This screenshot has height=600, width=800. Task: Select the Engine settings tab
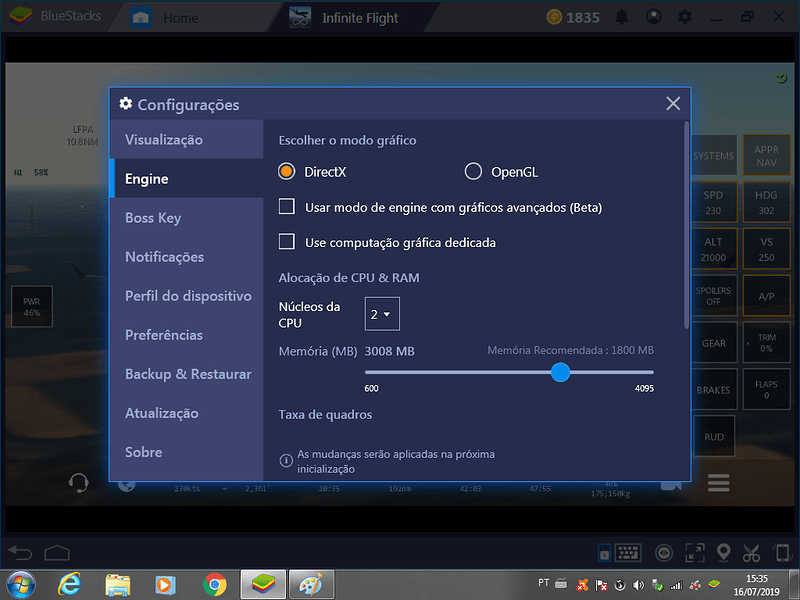pos(186,179)
